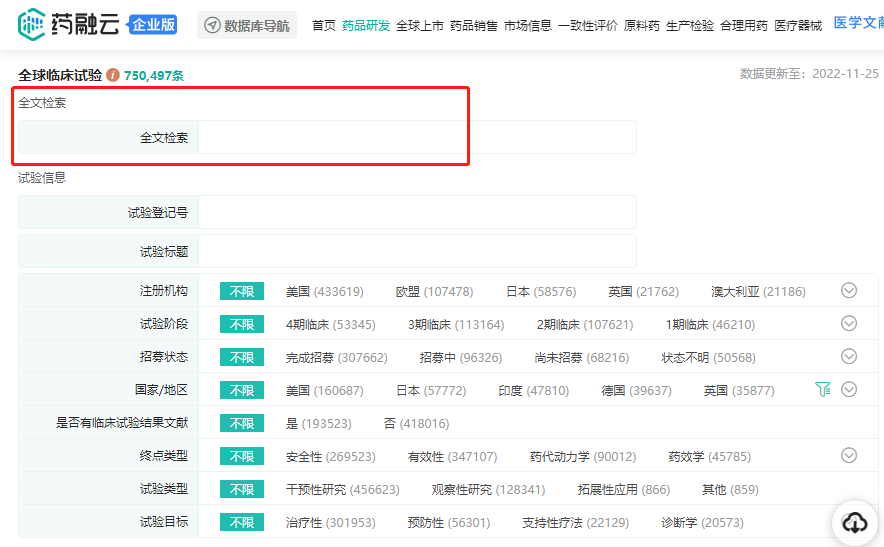Click the 全文检索 input field
This screenshot has height=547, width=884.
[417, 138]
